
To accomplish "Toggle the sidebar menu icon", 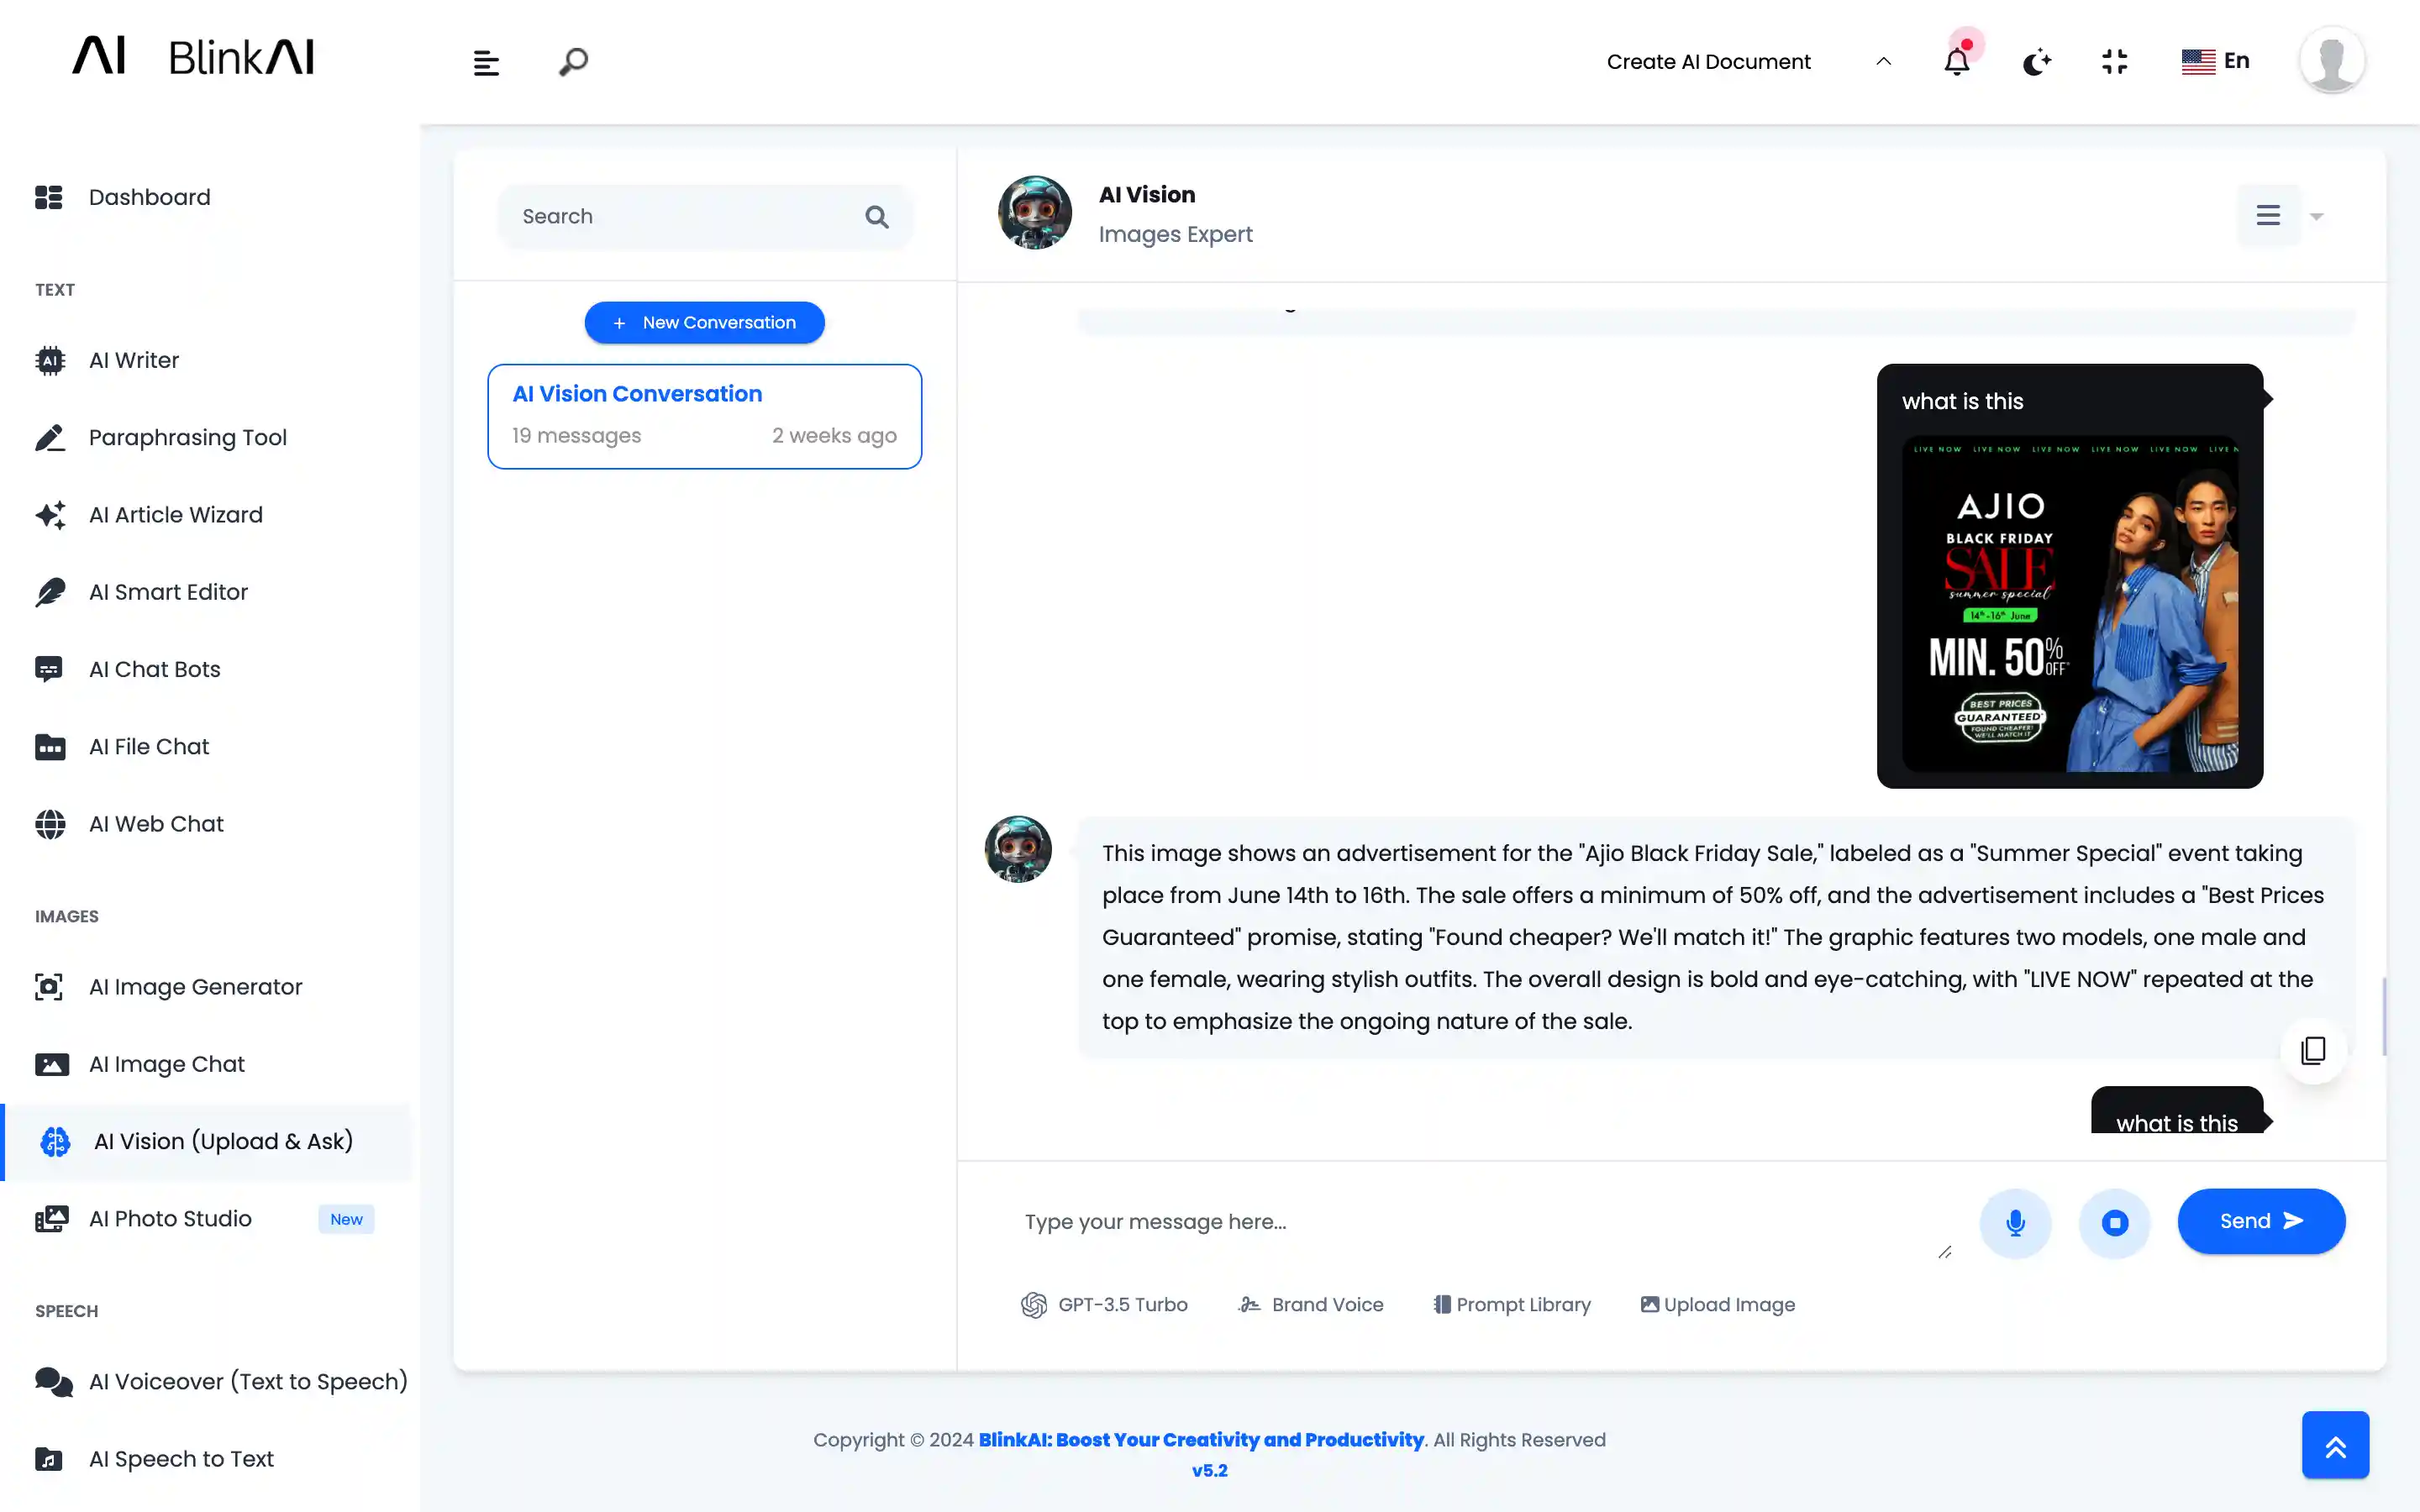I will coord(486,63).
